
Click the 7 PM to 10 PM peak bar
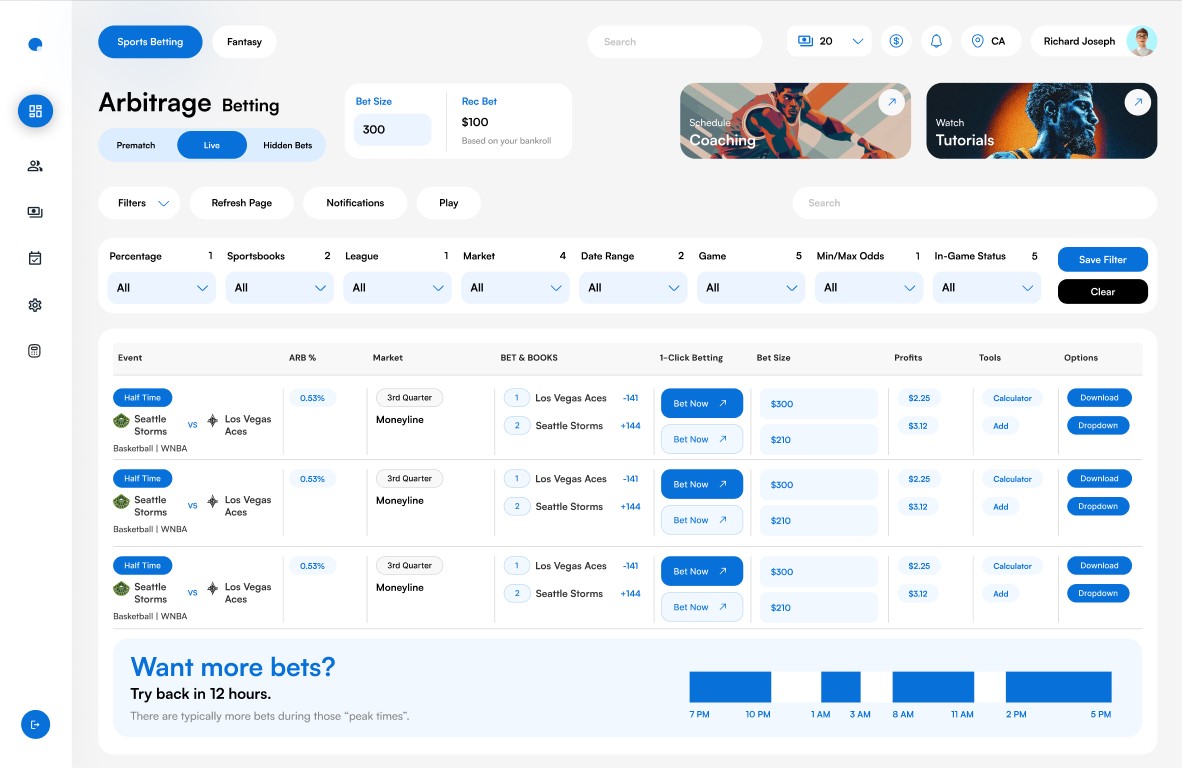(x=730, y=687)
